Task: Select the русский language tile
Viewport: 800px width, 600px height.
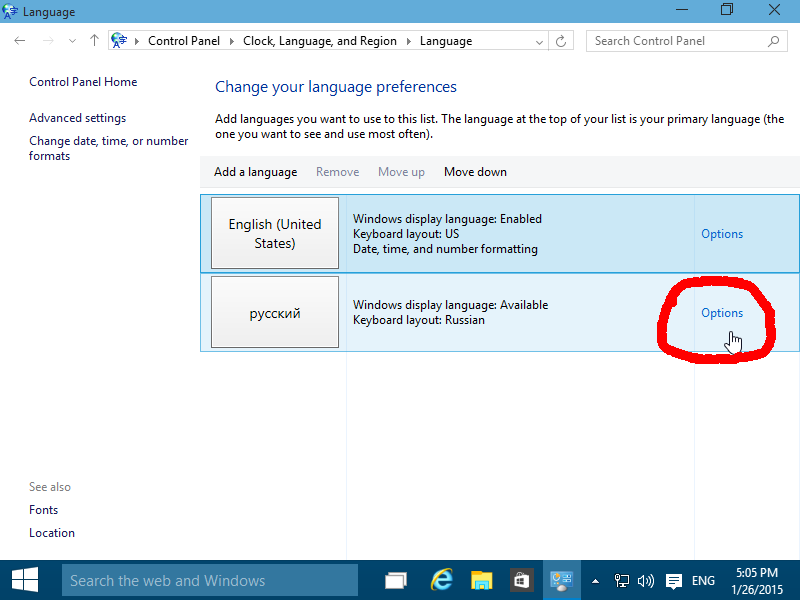Action: [x=275, y=312]
